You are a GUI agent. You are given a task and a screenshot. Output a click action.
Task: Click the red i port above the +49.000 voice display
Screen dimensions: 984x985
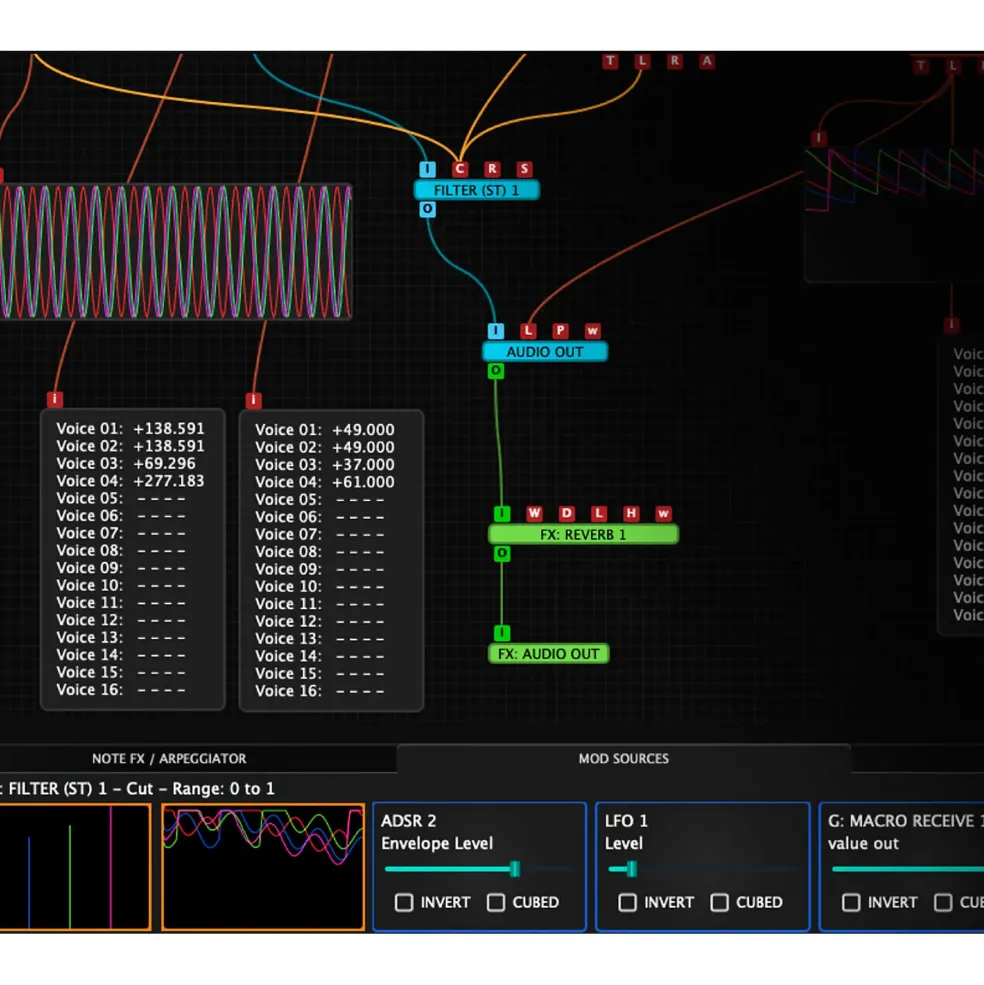pyautogui.click(x=254, y=400)
